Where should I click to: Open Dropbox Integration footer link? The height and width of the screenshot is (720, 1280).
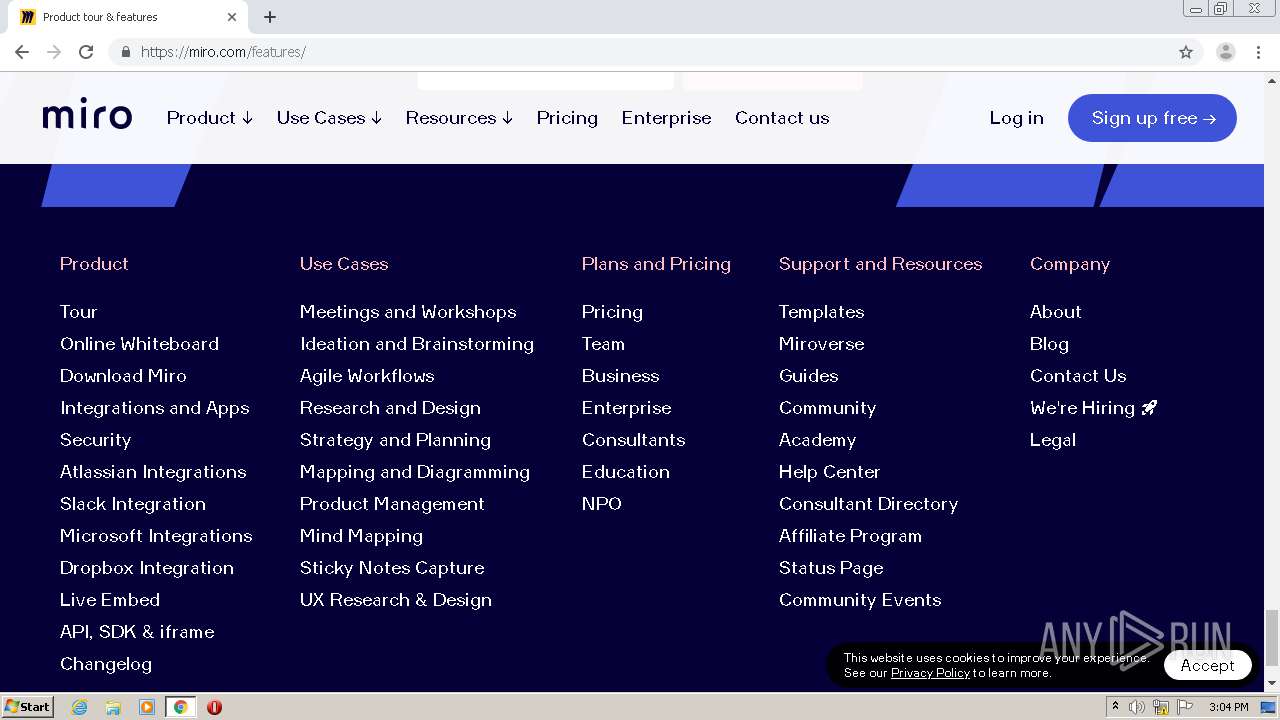[146, 568]
